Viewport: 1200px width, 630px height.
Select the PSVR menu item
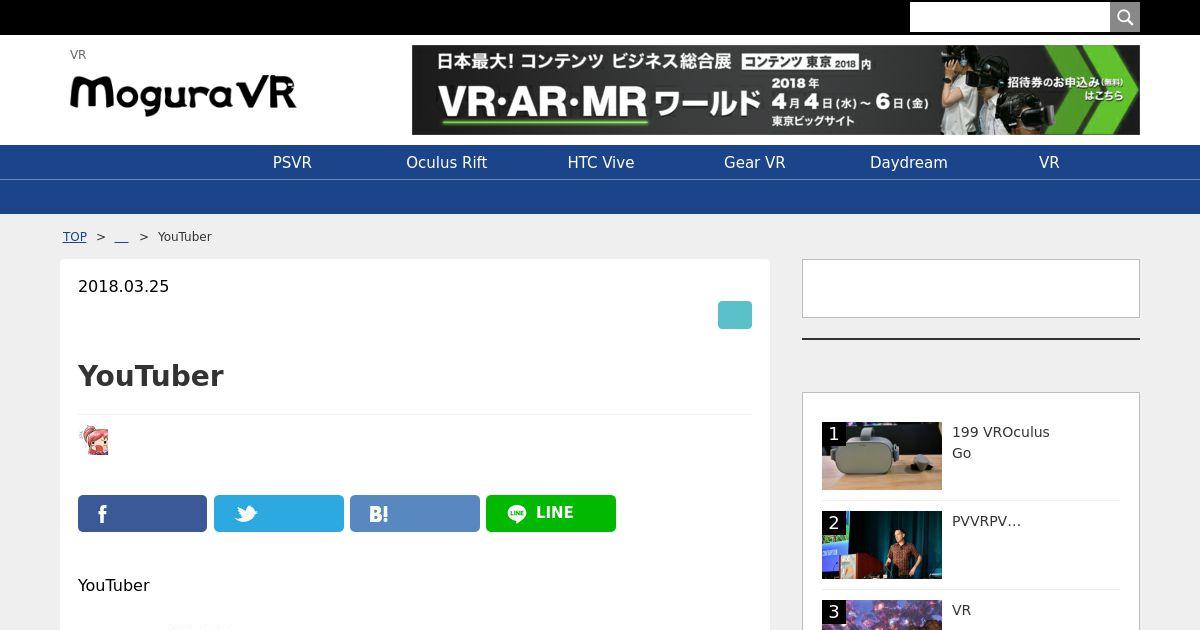coord(292,163)
